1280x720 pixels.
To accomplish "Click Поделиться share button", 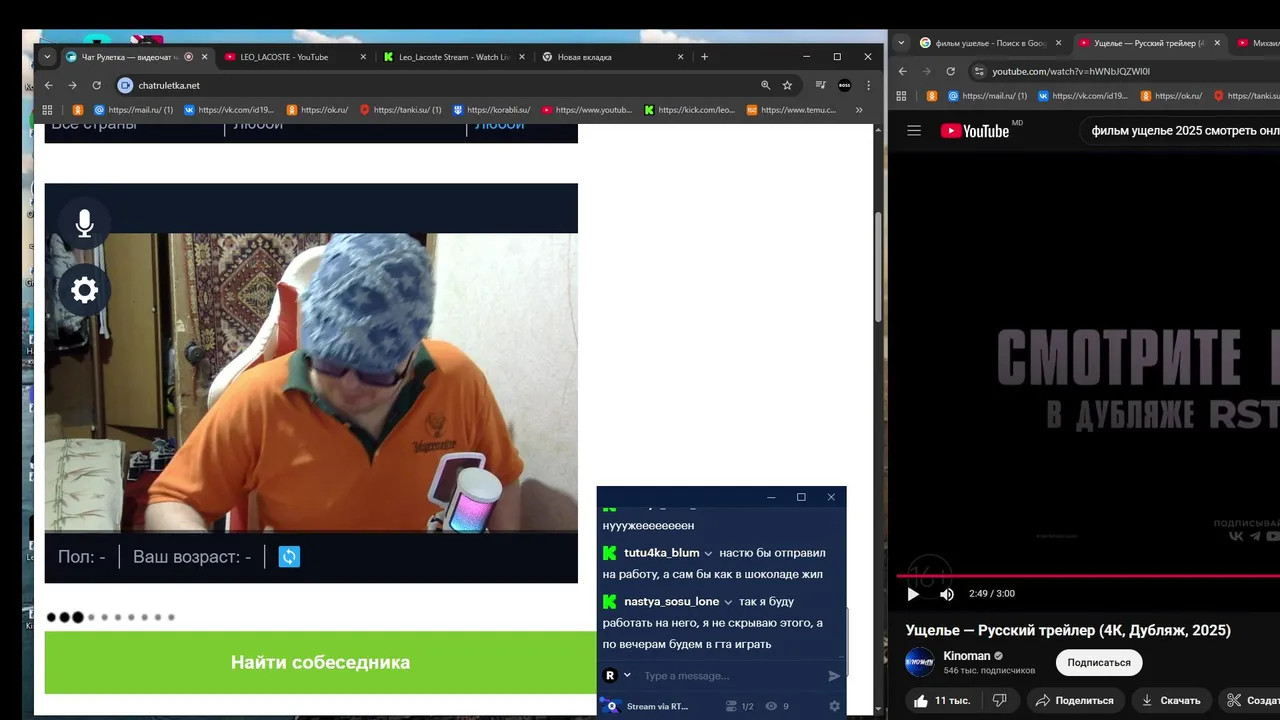I will click(x=1074, y=700).
